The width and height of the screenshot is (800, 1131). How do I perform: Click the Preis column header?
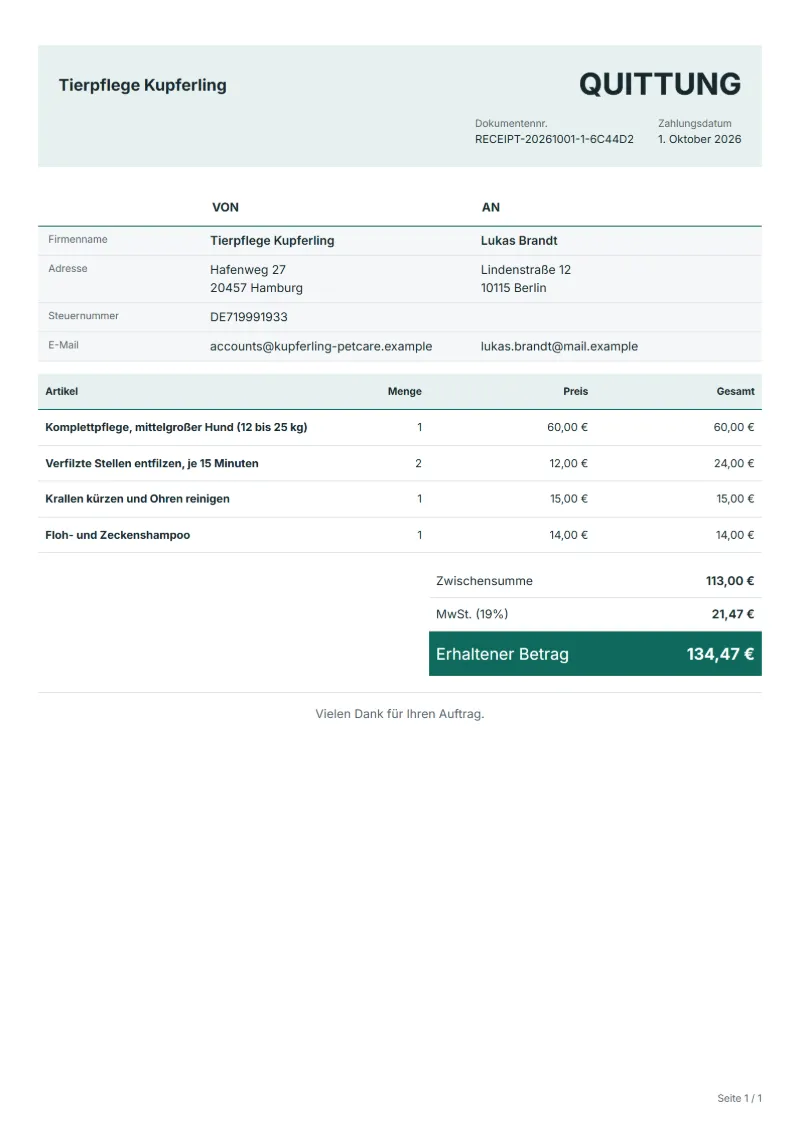(x=576, y=392)
